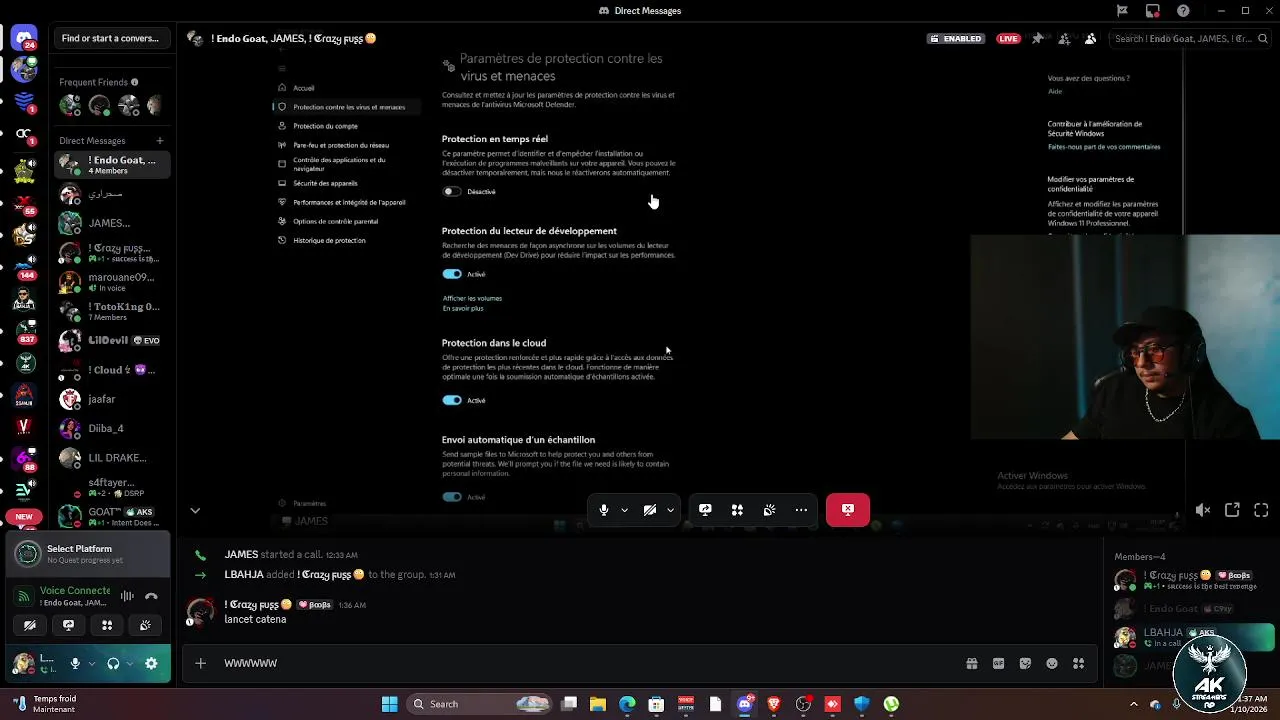Viewport: 1280px width, 720px height.
Task: Toggle noise suppression waveform icon
Action: click(x=127, y=596)
